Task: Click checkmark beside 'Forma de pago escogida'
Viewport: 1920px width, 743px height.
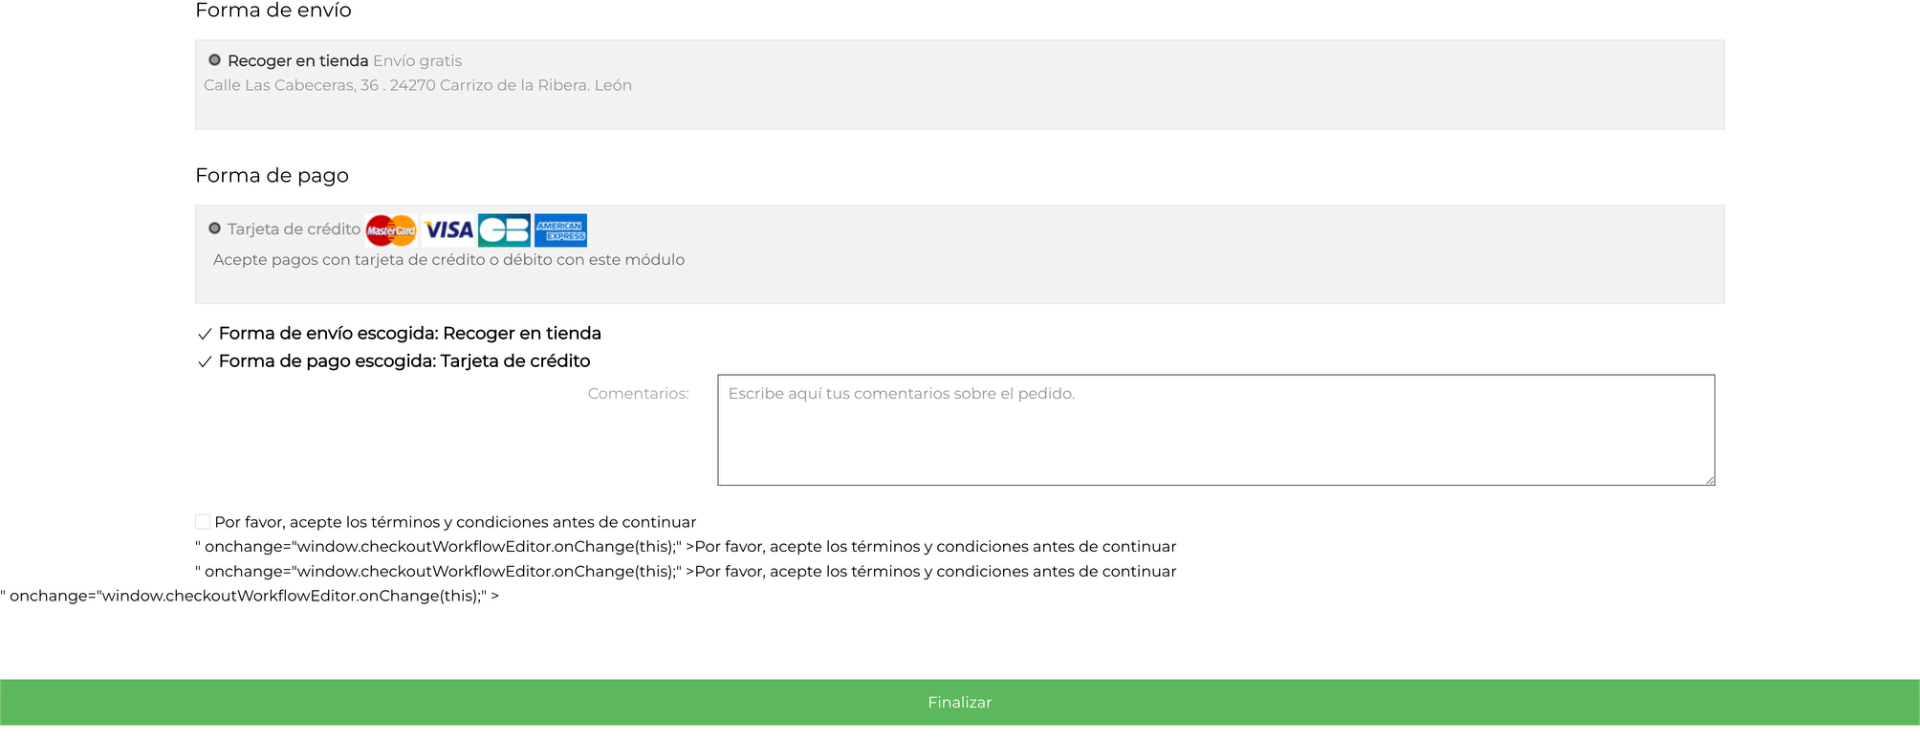Action: click(x=205, y=362)
